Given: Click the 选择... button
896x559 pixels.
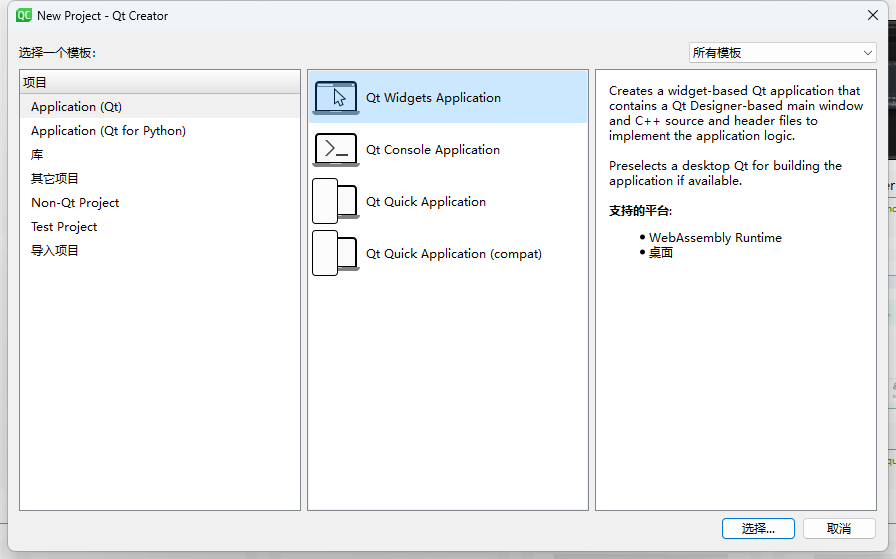Looking at the screenshot, I should (x=758, y=529).
